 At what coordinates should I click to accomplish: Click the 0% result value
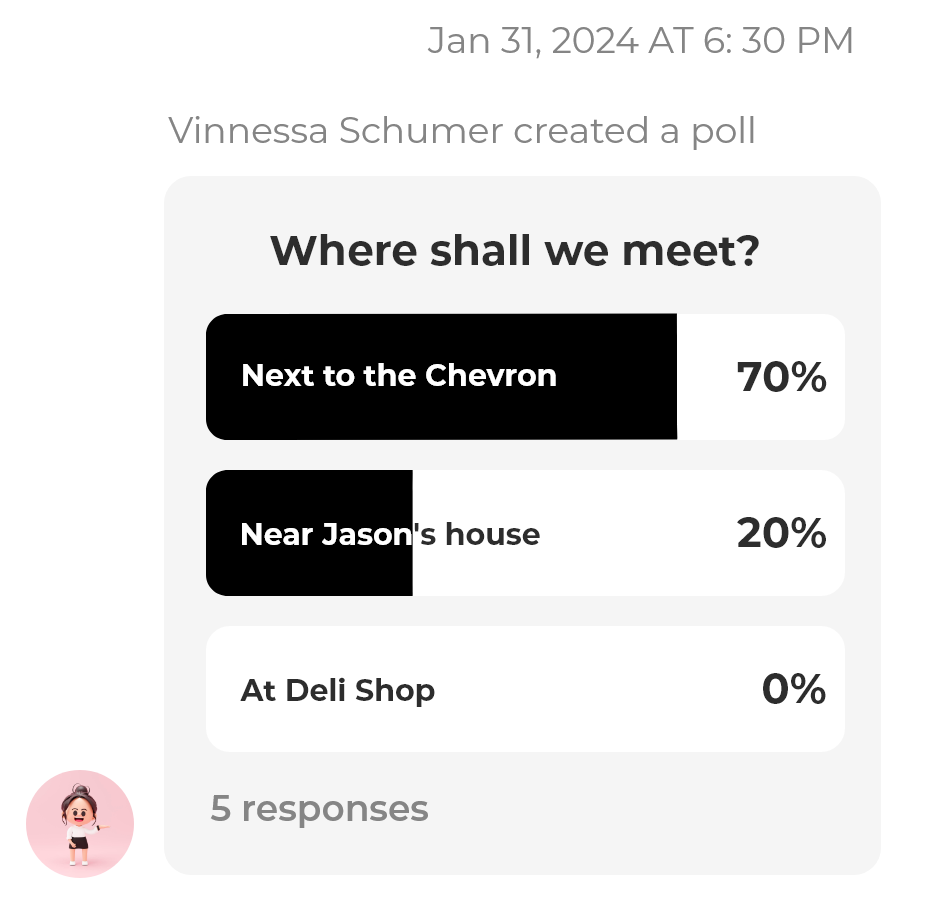tap(794, 689)
